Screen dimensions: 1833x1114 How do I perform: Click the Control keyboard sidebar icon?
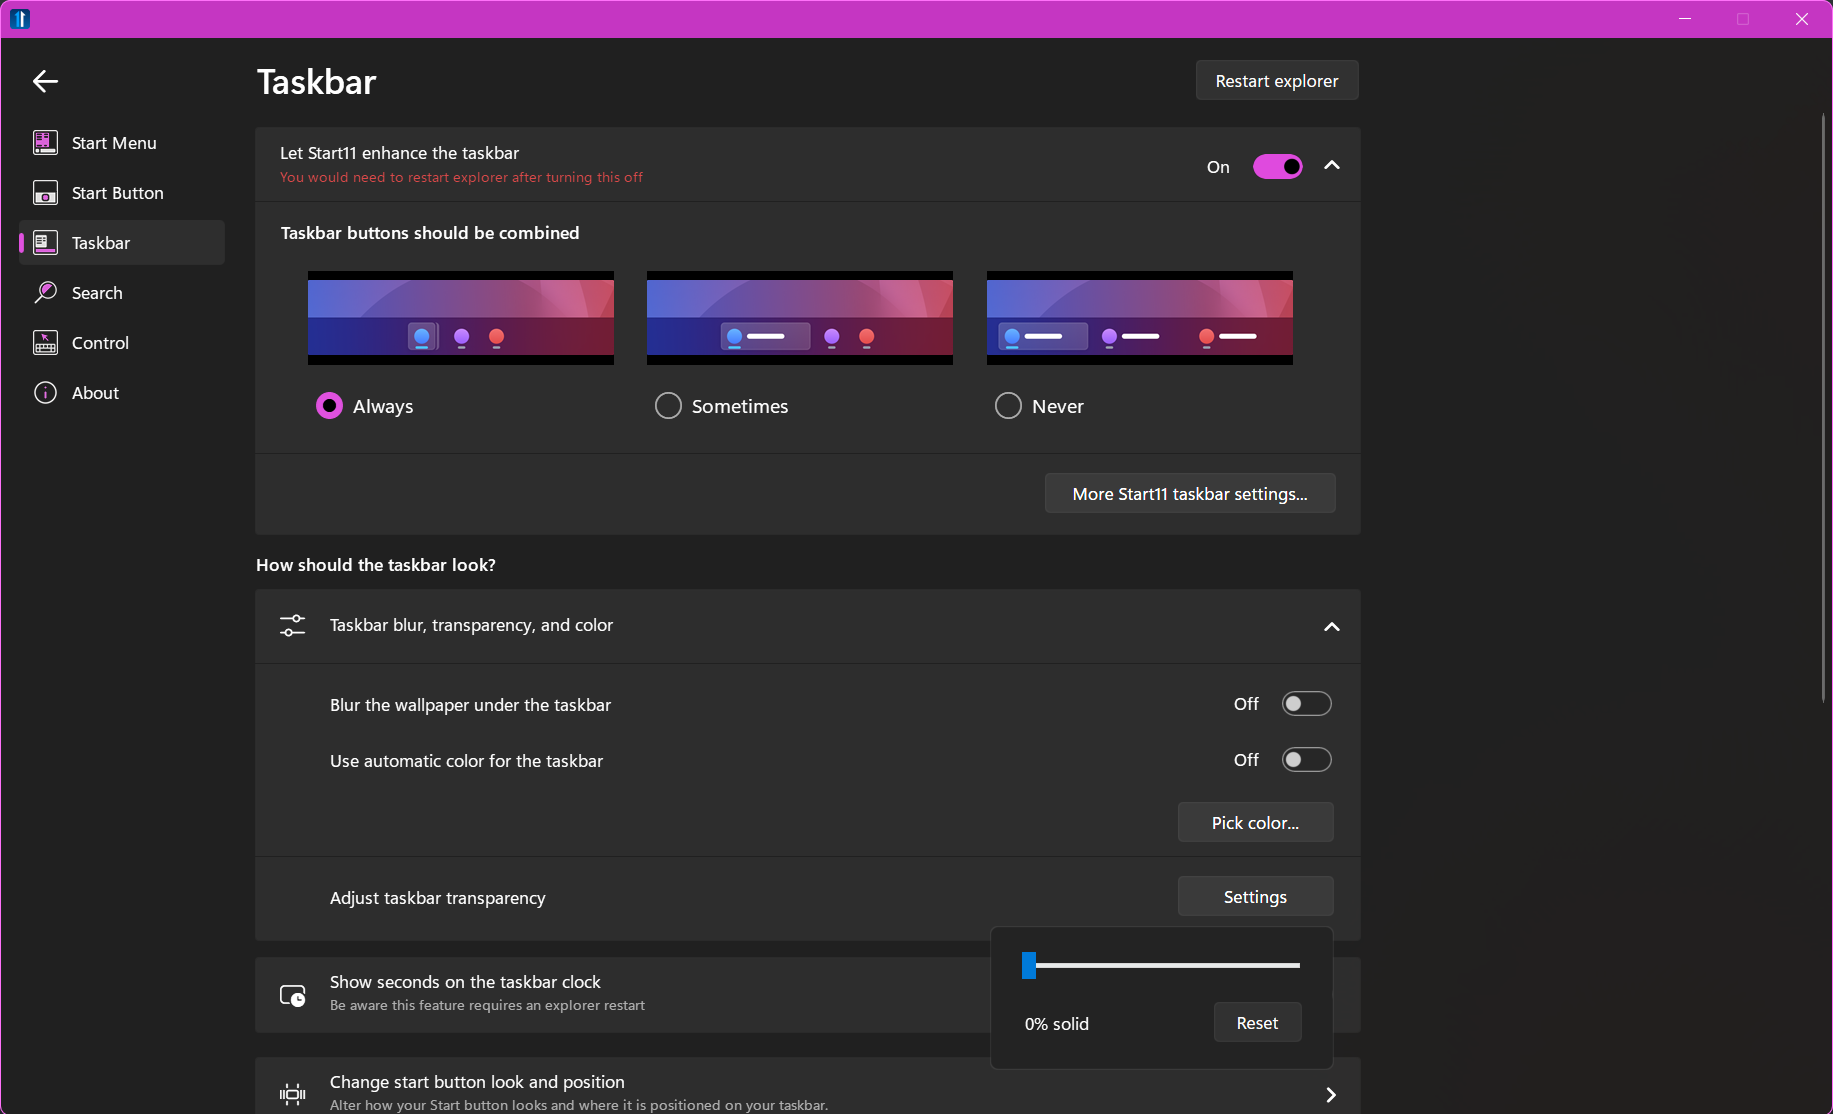tap(45, 343)
